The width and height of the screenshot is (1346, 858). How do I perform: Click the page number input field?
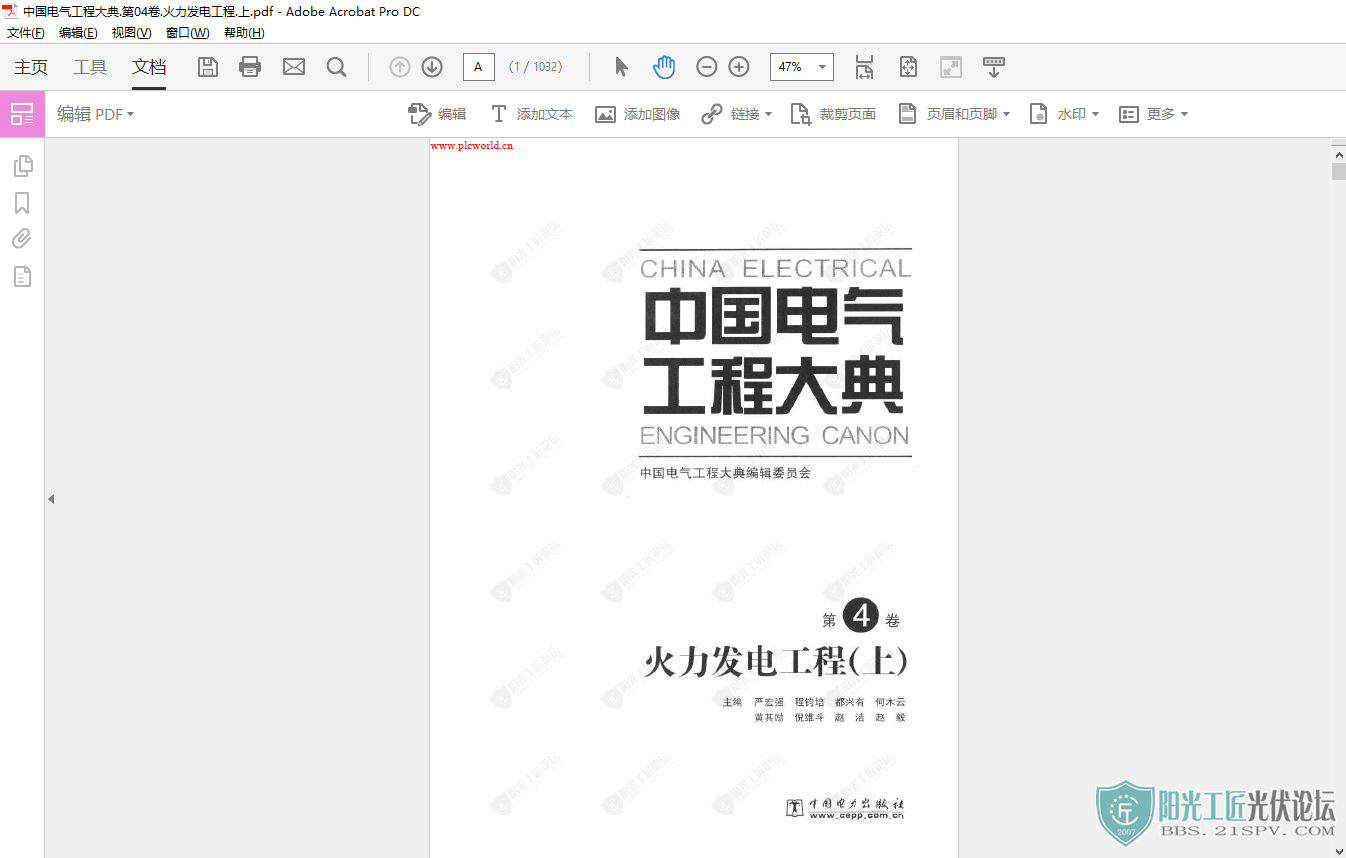[478, 67]
